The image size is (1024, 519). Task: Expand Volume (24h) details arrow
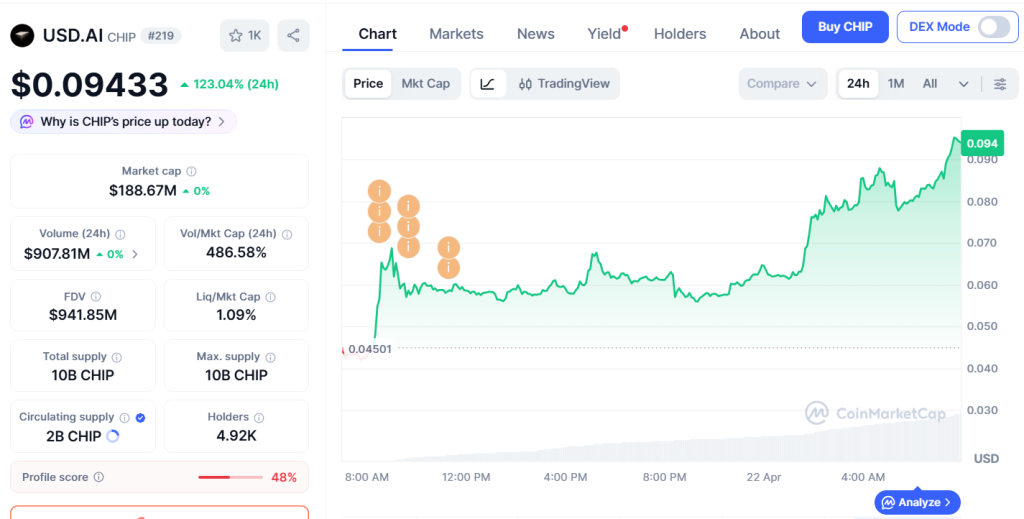pos(135,254)
